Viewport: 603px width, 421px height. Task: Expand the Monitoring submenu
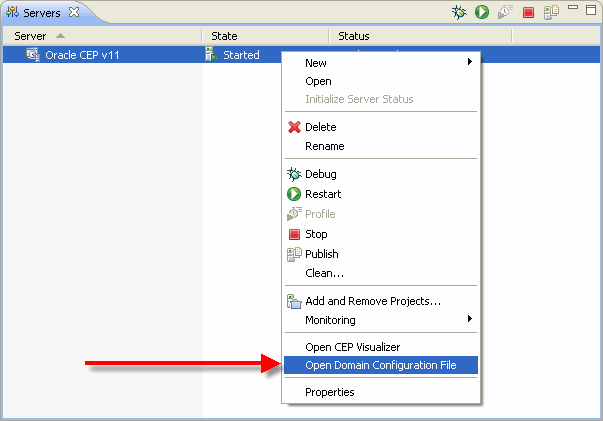coord(381,320)
